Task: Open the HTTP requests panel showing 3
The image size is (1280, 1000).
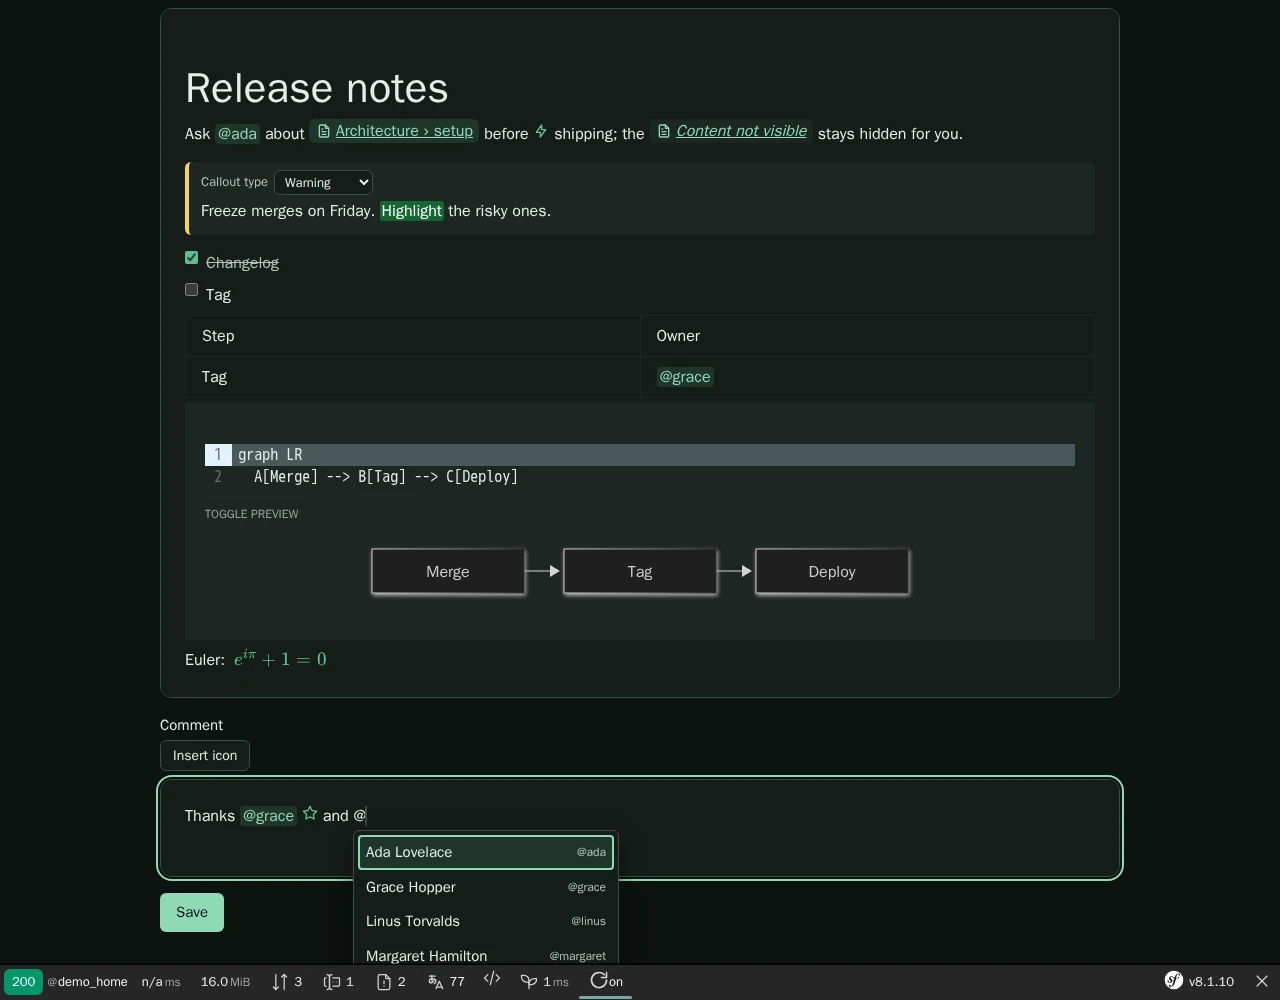Action: [287, 982]
